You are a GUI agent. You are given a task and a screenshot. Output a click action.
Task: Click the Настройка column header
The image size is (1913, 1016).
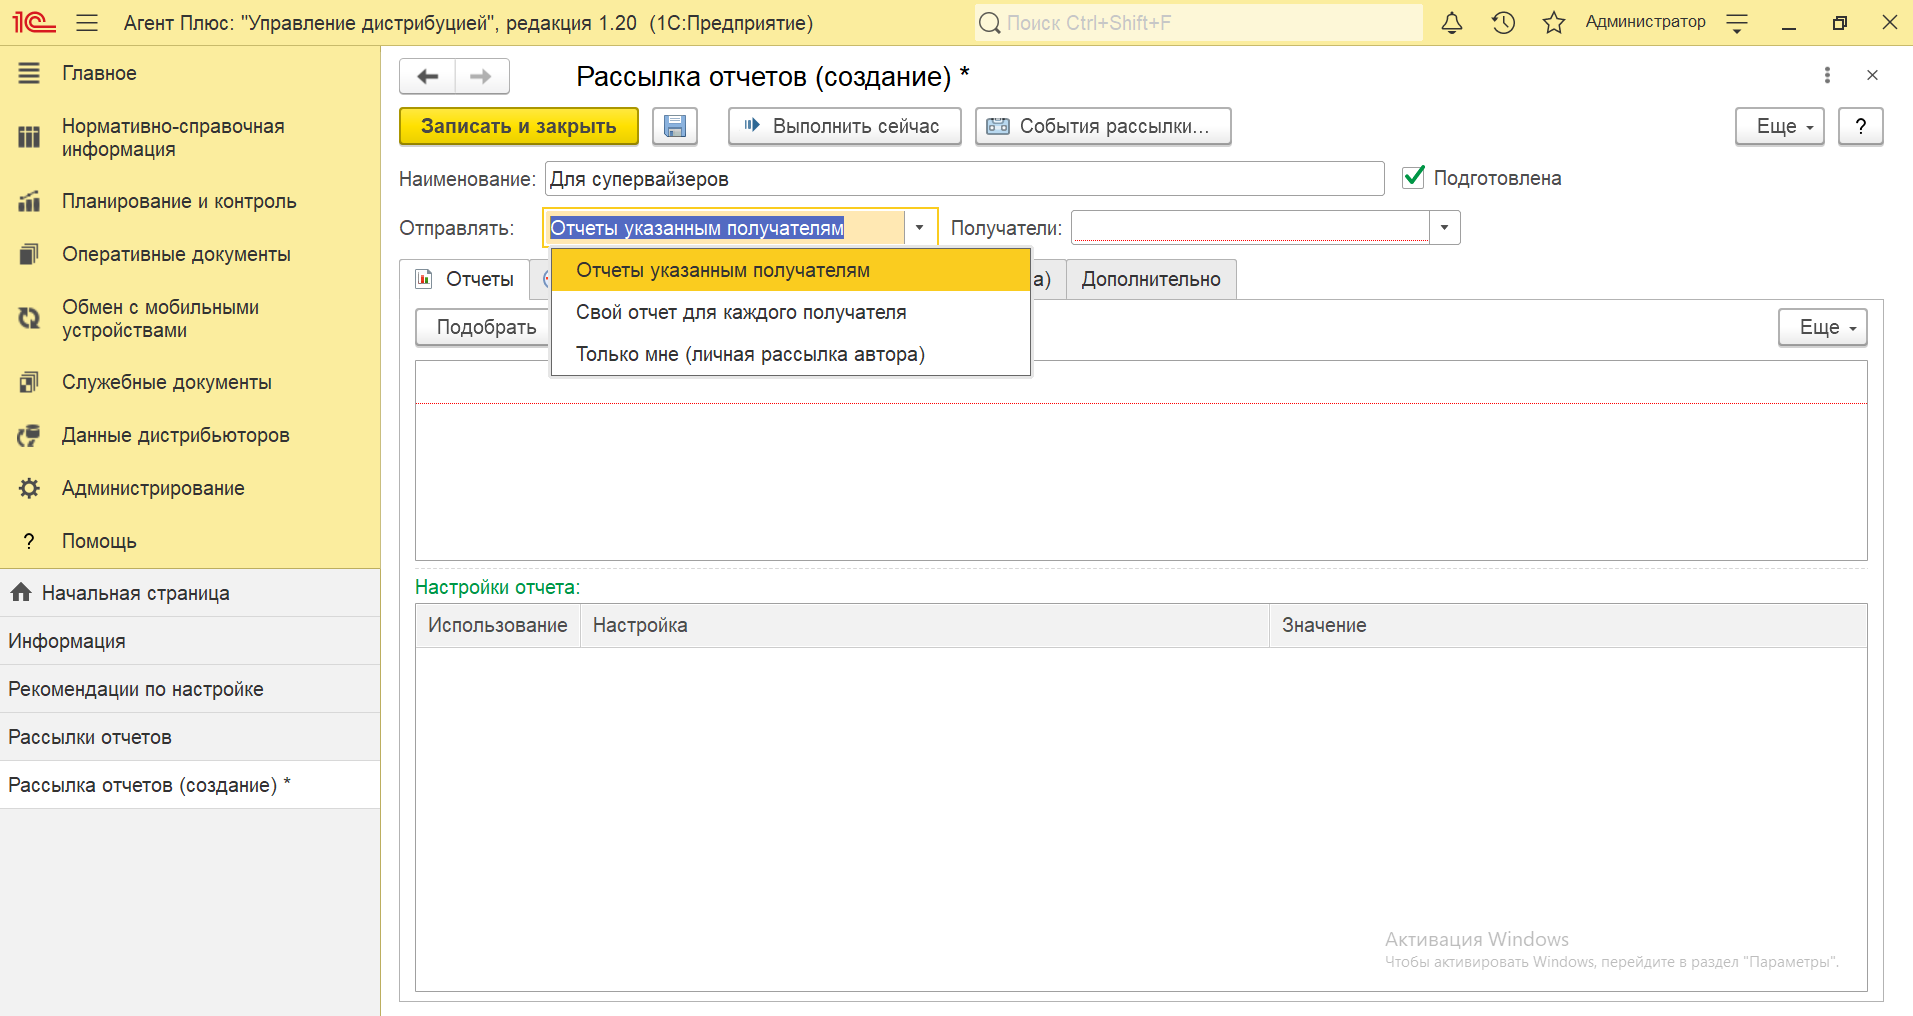[925, 625]
